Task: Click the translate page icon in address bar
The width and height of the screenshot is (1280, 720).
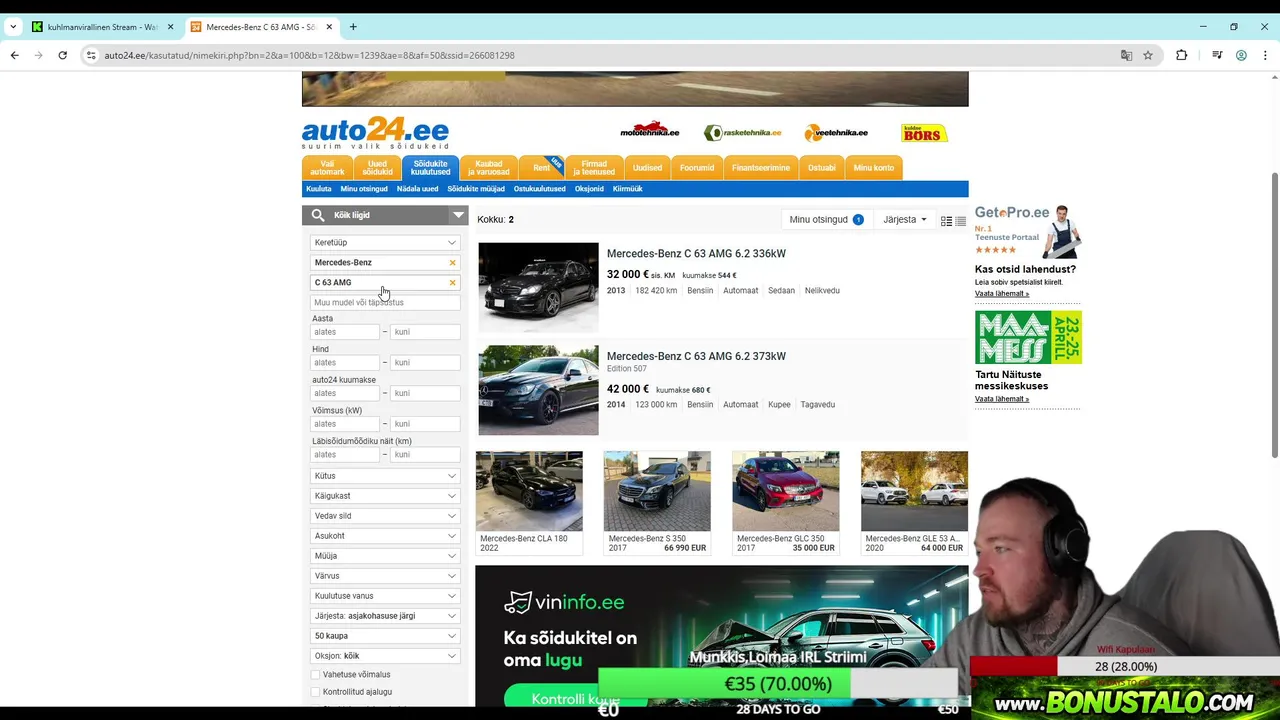Action: 1126,55
